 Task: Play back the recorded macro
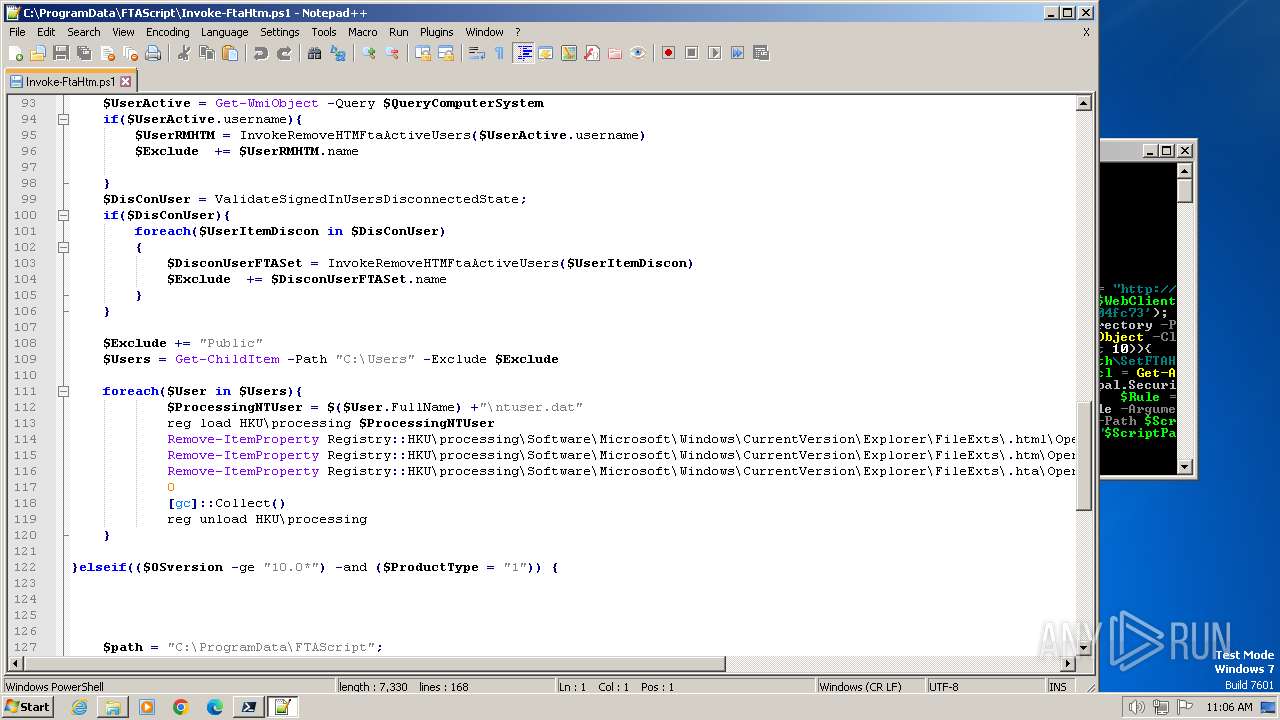(714, 53)
